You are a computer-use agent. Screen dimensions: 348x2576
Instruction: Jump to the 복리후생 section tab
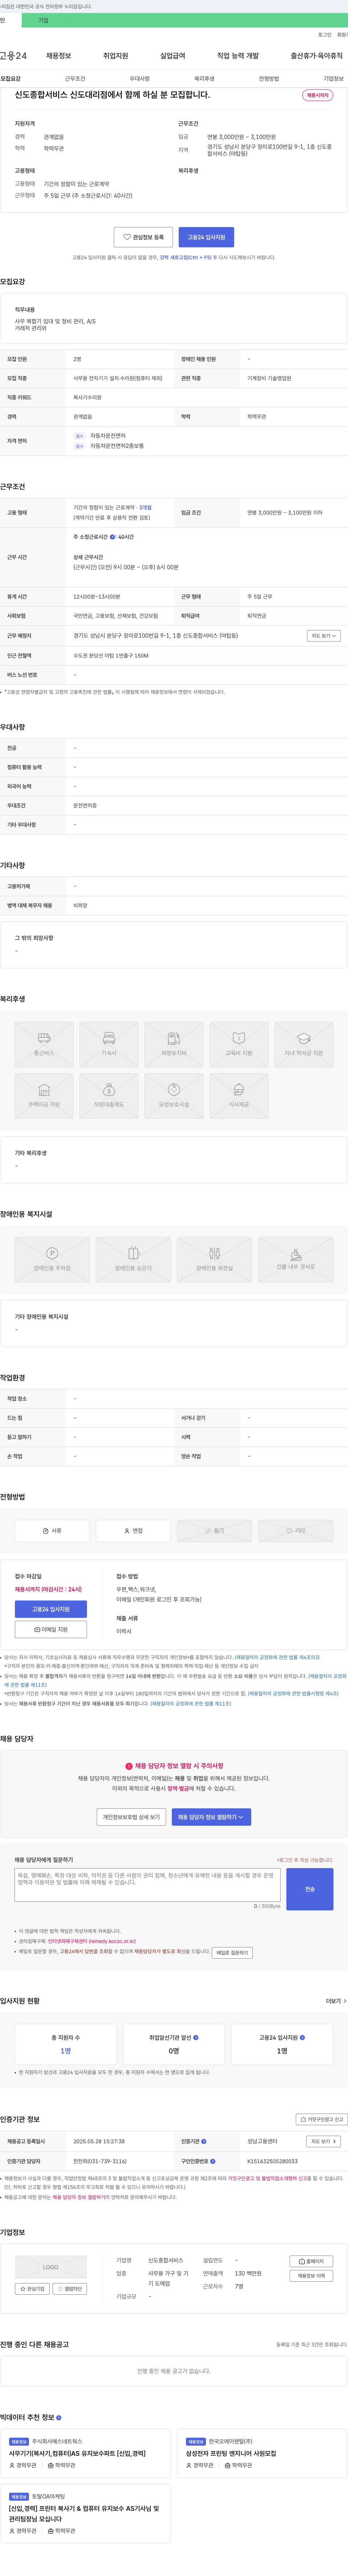click(x=204, y=79)
